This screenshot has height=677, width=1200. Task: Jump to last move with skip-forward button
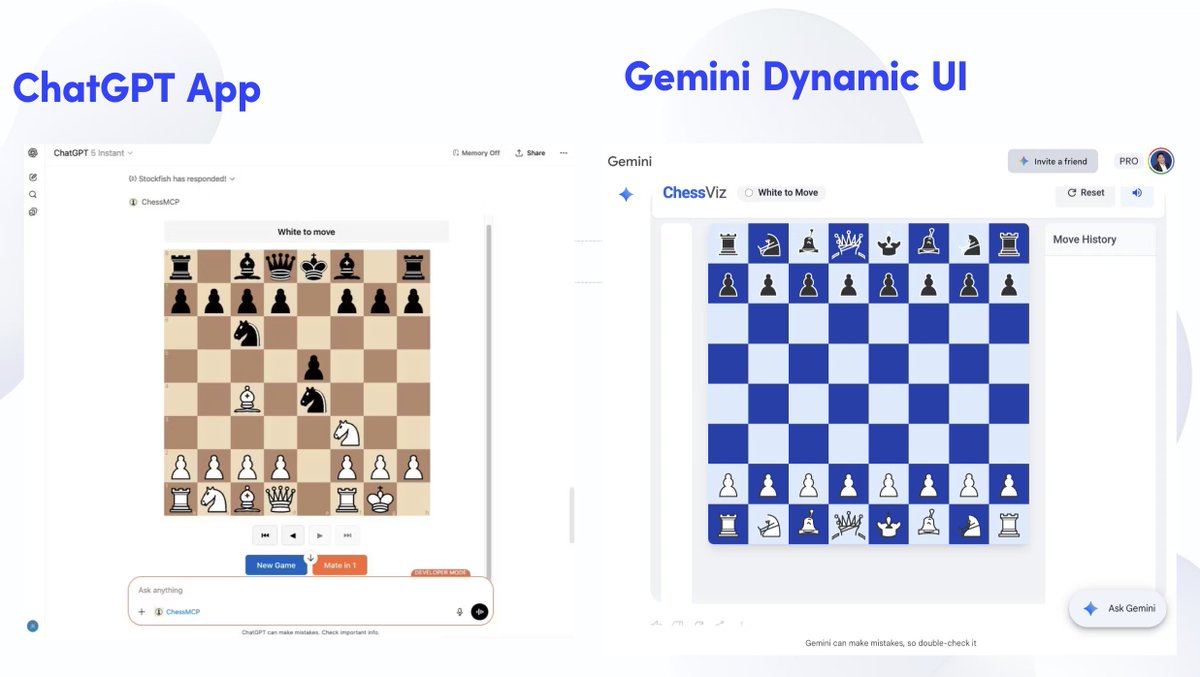pos(347,535)
